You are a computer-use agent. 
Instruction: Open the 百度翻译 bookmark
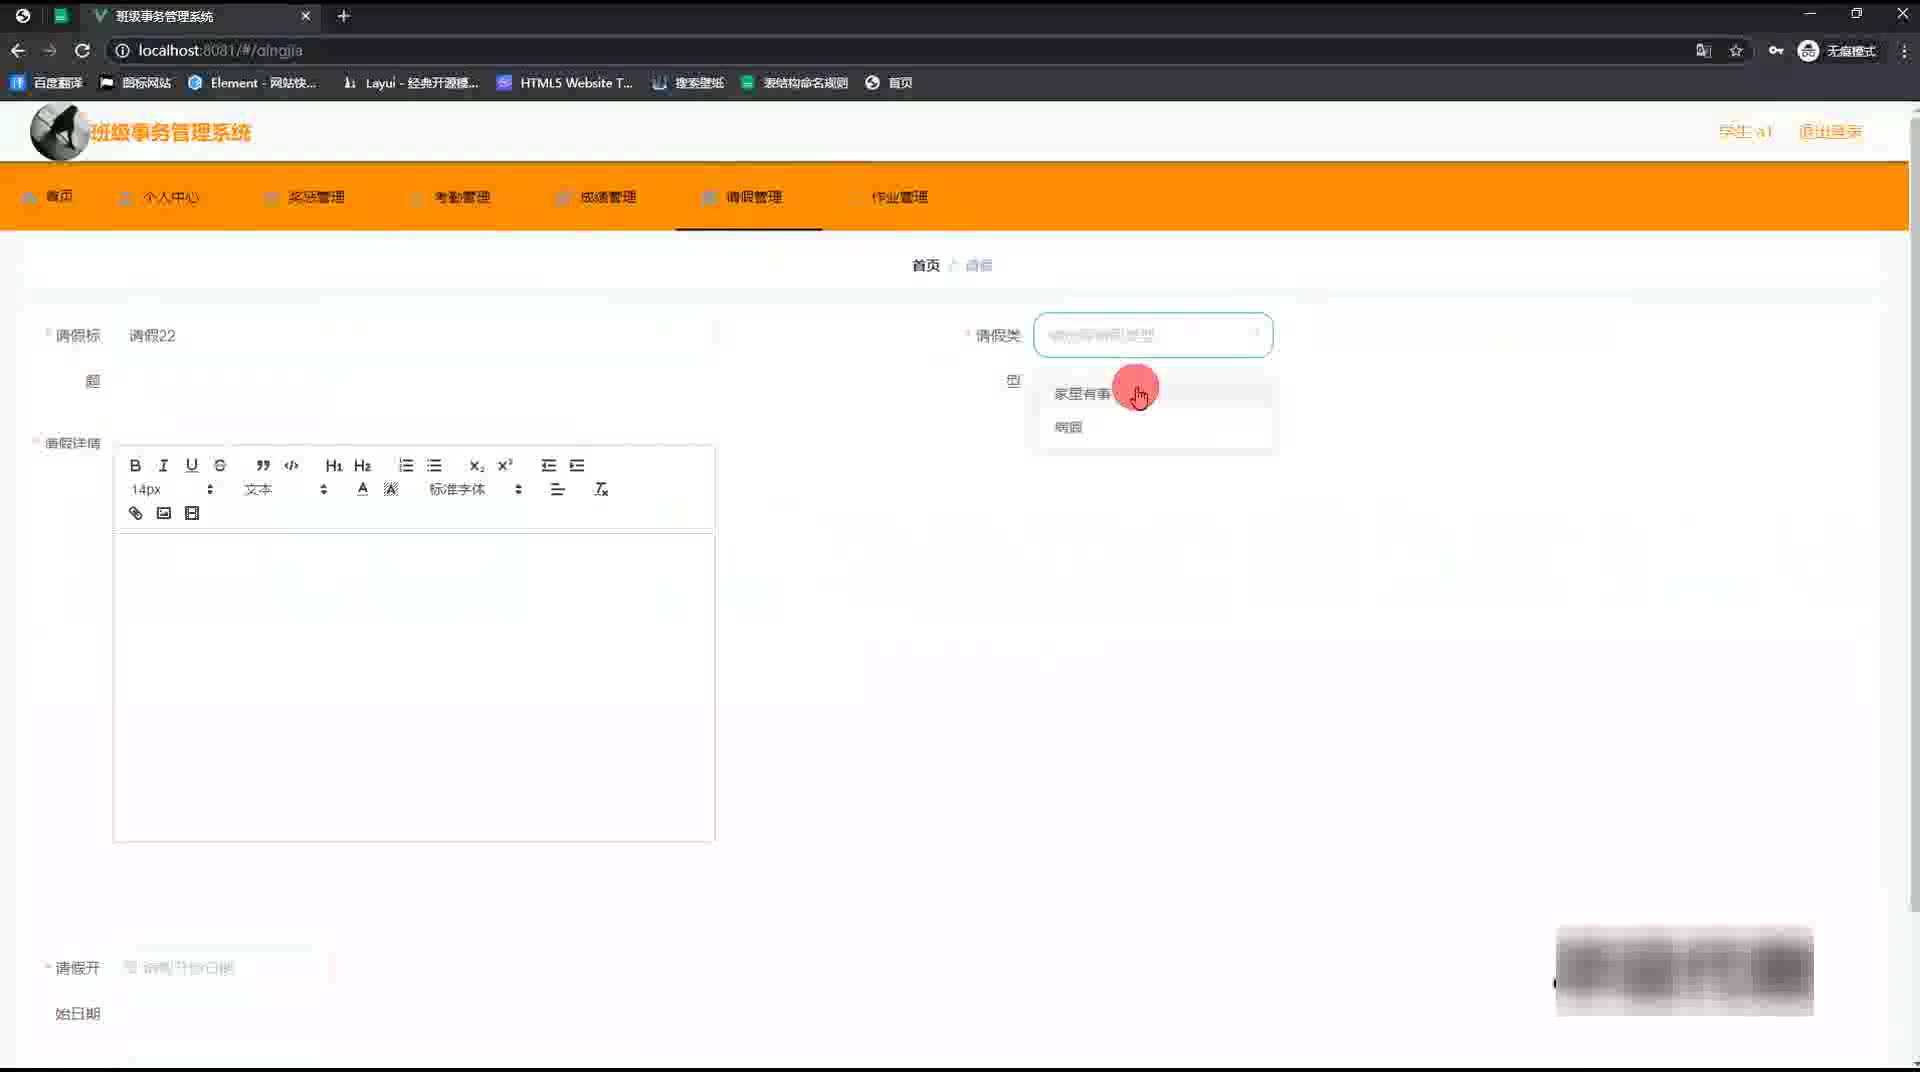coord(47,83)
